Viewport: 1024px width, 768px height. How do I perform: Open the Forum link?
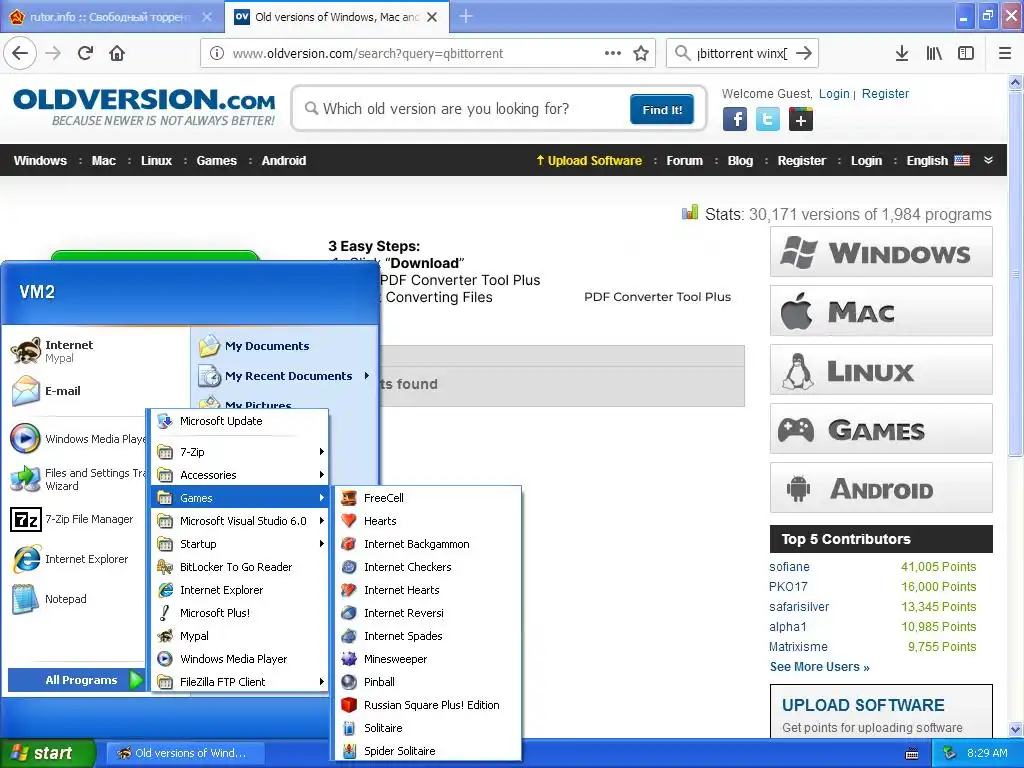[684, 161]
